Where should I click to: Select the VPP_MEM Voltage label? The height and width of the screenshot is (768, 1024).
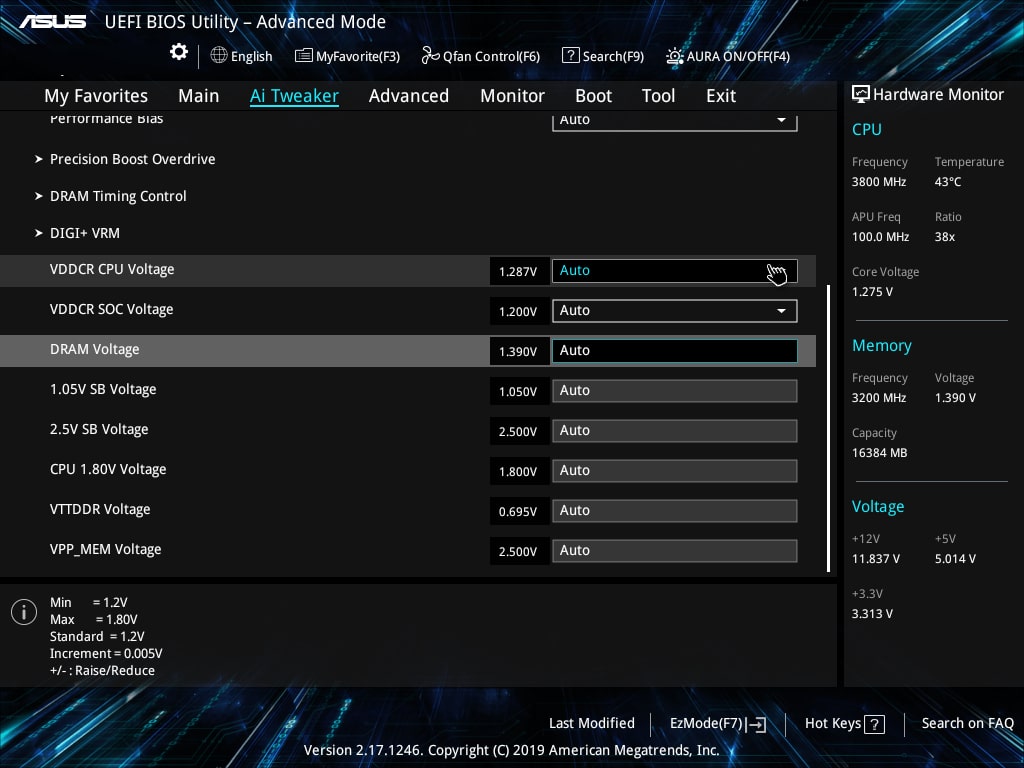point(106,550)
